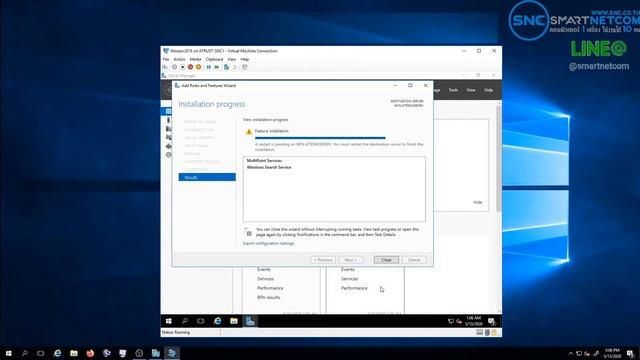Open Internet Explorer from host taskbar
The height and width of the screenshot is (360, 640).
[x=58, y=353]
